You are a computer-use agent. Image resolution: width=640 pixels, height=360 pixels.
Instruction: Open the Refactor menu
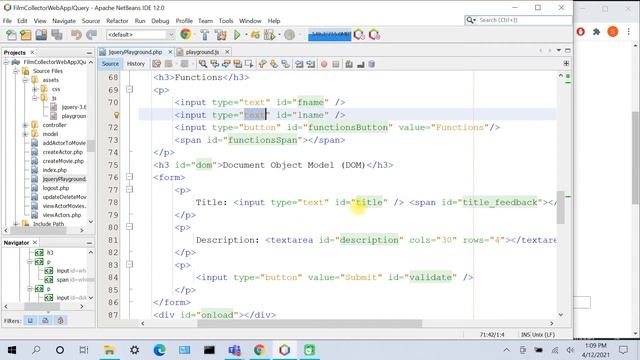coord(117,20)
